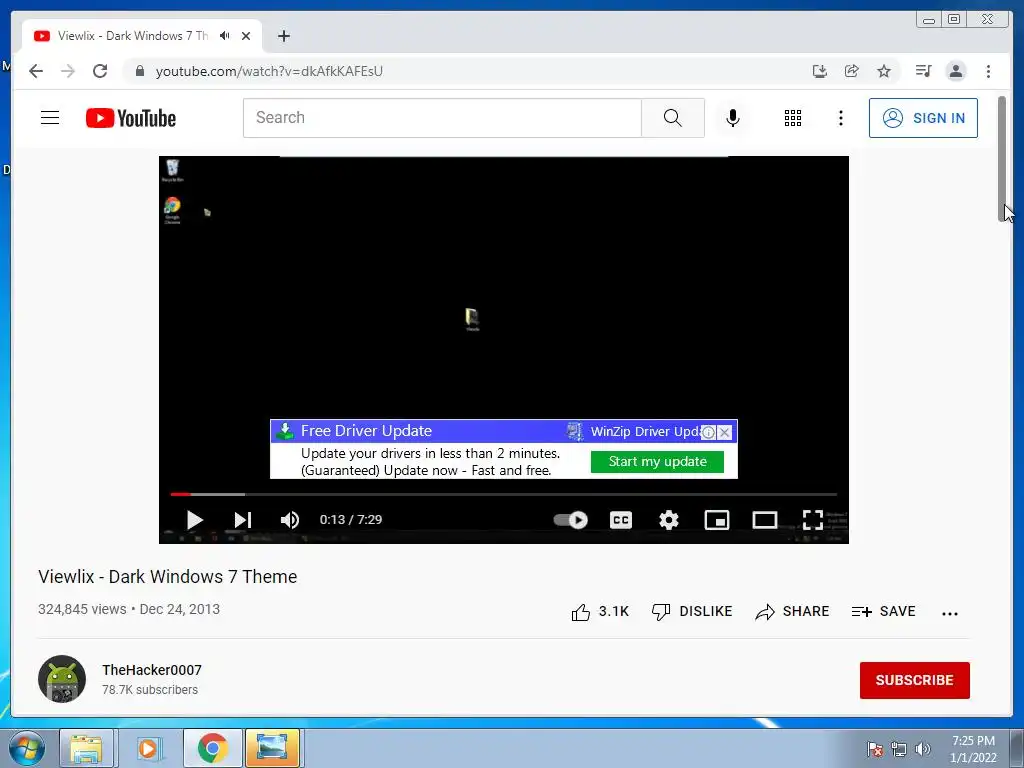1024x768 pixels.
Task: Click SHARE below the video
Action: pyautogui.click(x=792, y=612)
